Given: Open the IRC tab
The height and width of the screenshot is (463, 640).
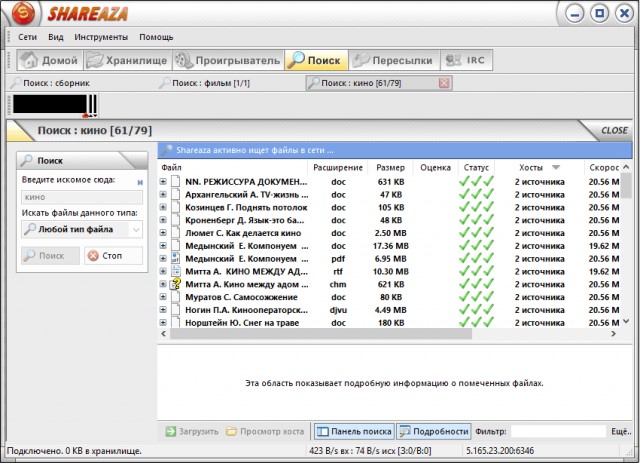Looking at the screenshot, I should click(x=467, y=60).
